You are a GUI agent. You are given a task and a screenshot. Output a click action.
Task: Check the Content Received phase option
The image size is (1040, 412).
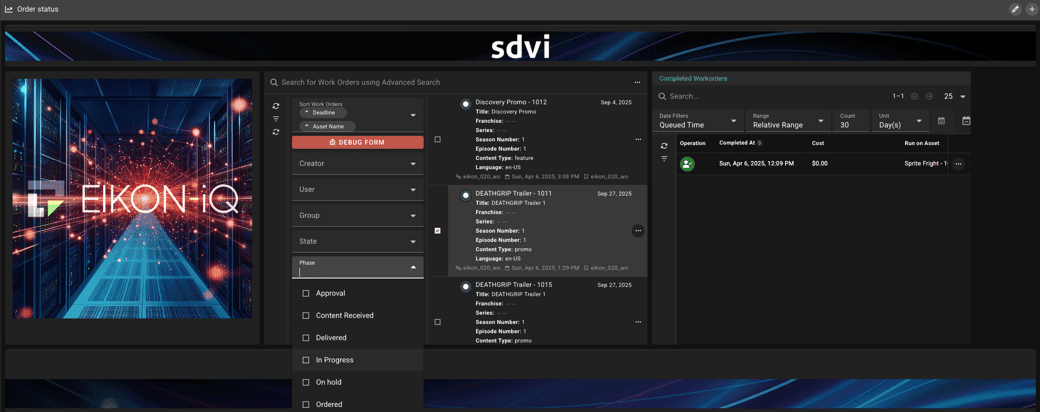click(x=306, y=316)
